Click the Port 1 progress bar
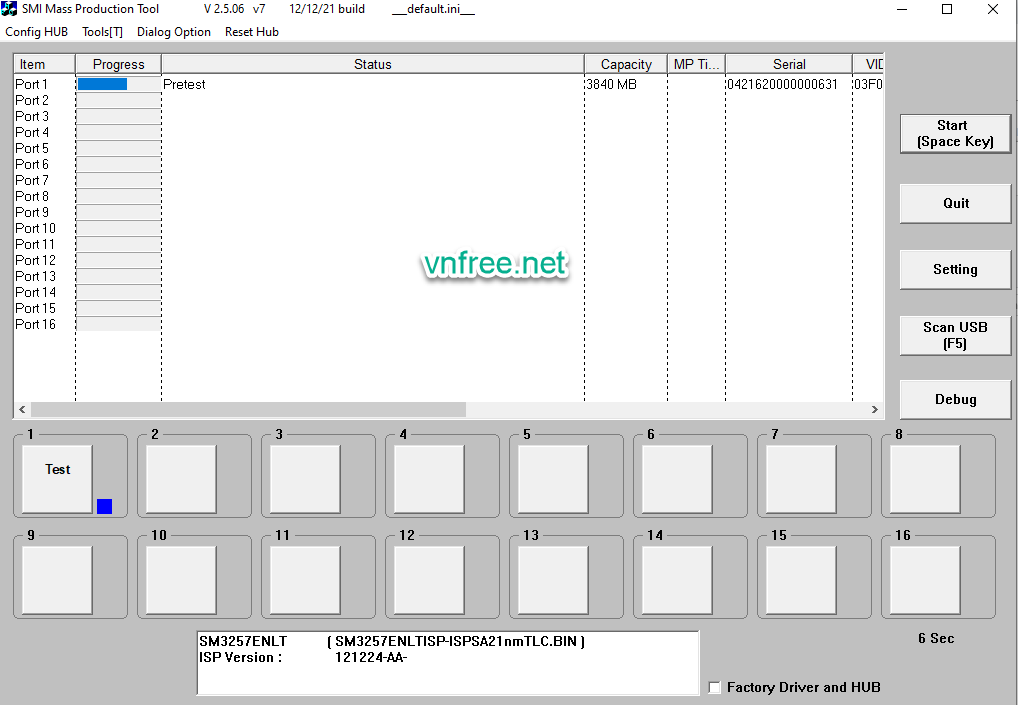Viewport: 1018px width, 705px height. pyautogui.click(x=118, y=85)
